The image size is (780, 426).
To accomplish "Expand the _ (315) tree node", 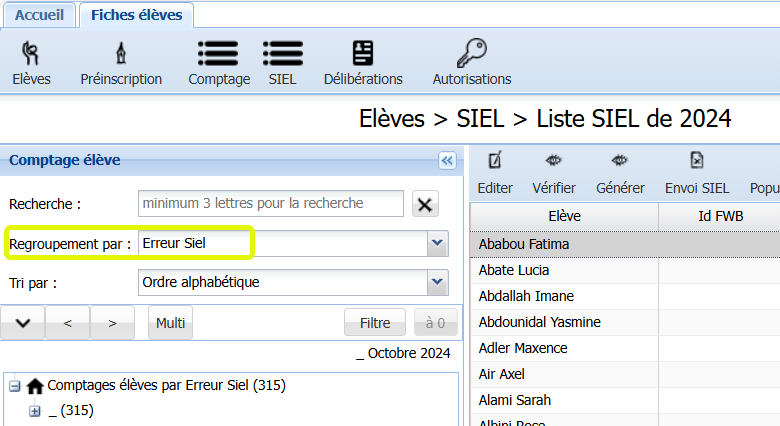I will 35,410.
